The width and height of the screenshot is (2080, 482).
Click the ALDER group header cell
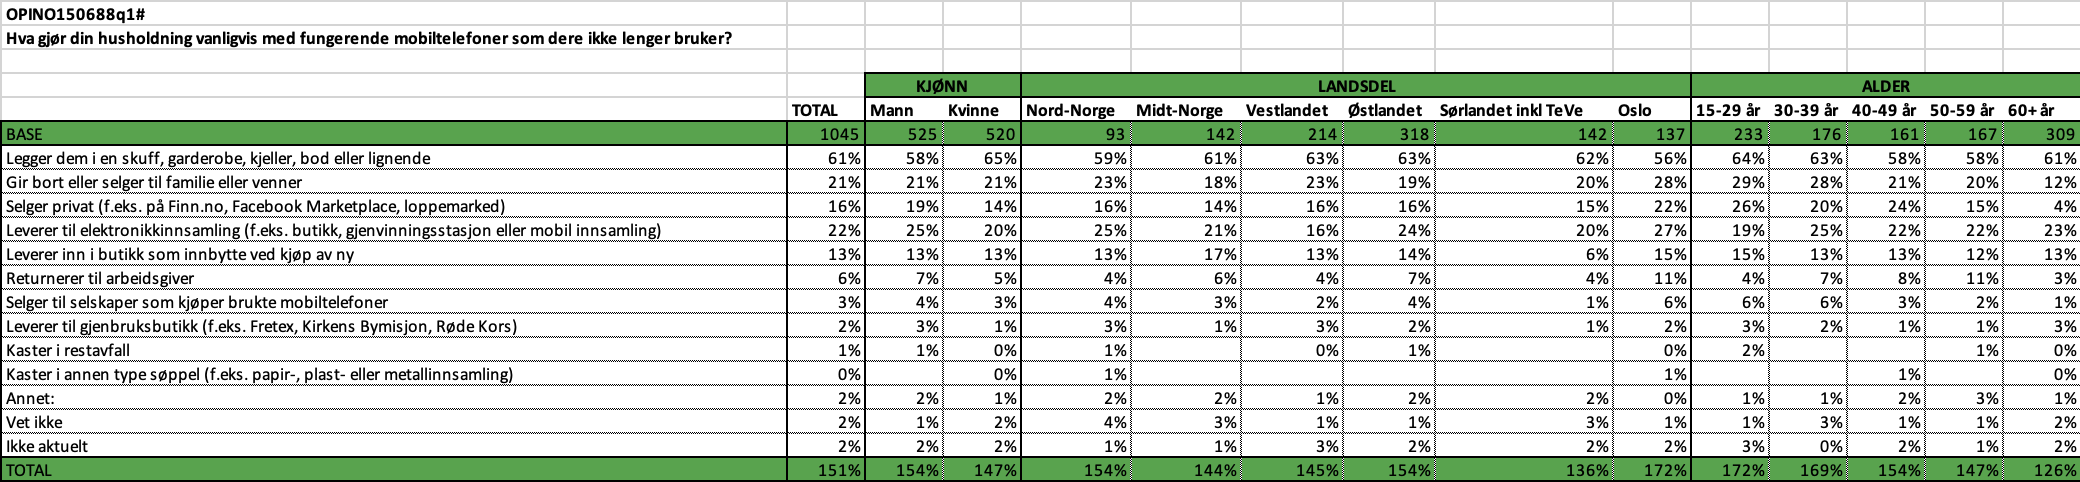(x=1884, y=86)
